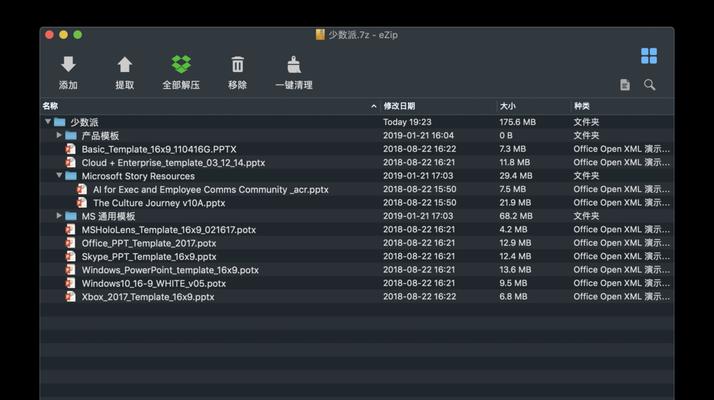Click the Skype_PPT_Template file icon
Screen dimensions: 714x400
click(x=70, y=256)
